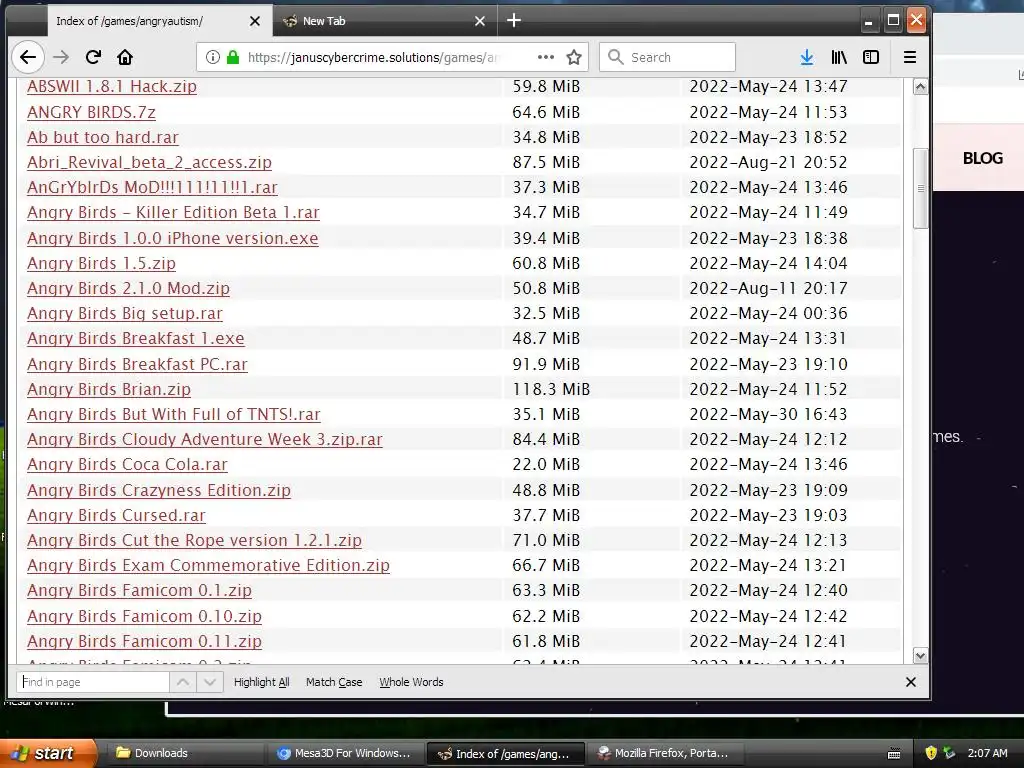Click Angry Birds Famicom 0.10.zip link
The height and width of the screenshot is (768, 1024).
tap(144, 616)
